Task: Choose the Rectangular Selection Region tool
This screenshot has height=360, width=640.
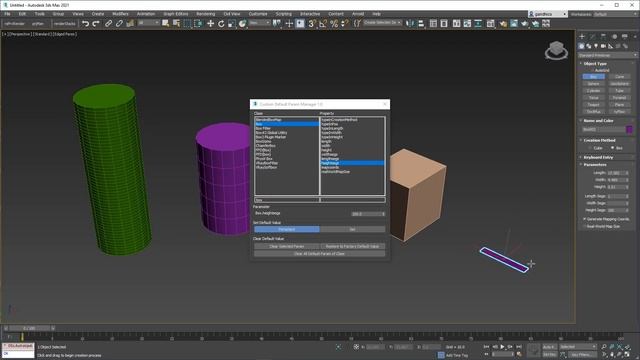Action: [187, 24]
